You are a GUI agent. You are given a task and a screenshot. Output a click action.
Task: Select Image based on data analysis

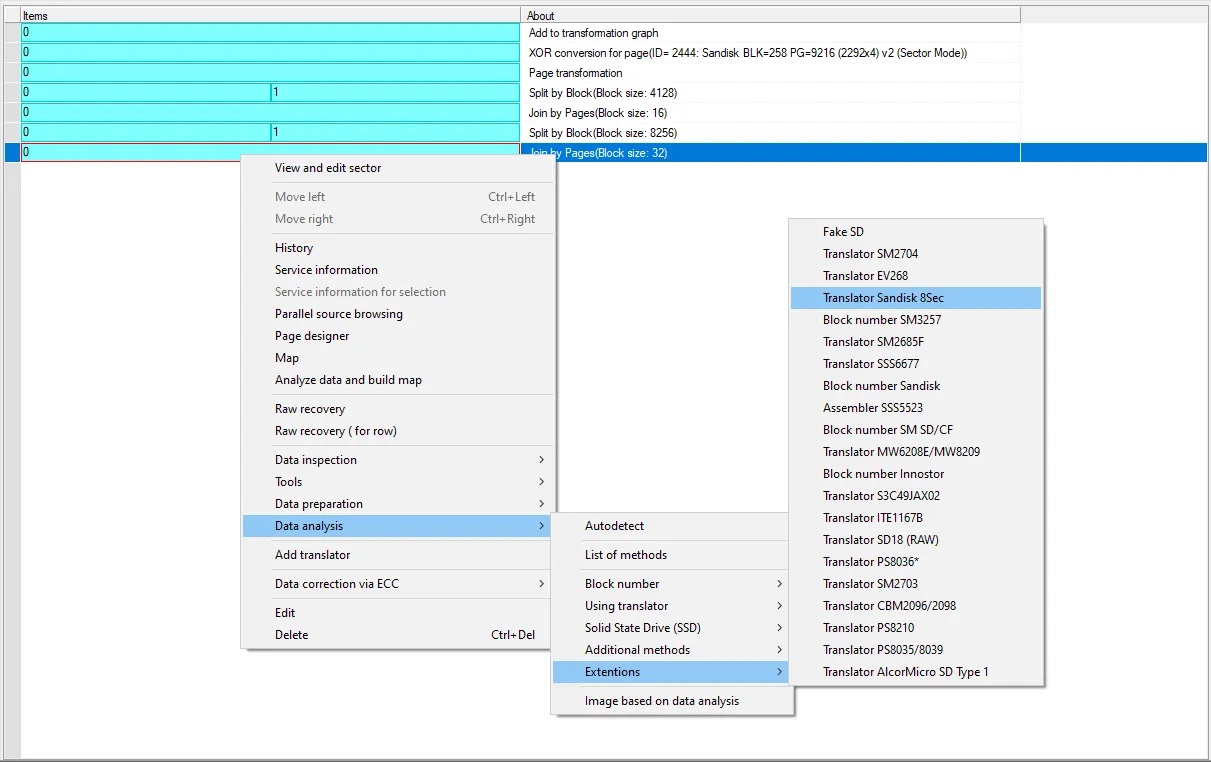click(x=661, y=701)
